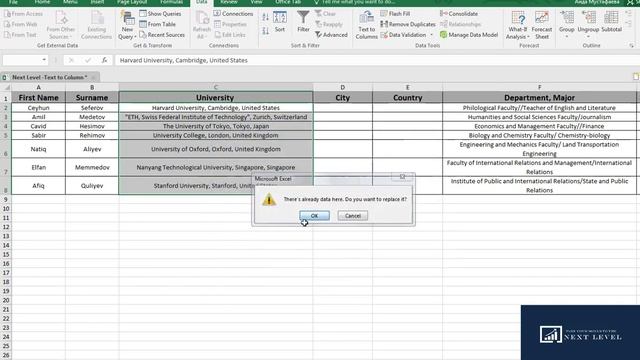Image resolution: width=640 pixels, height=360 pixels.
Task: Select column D header
Action: [342, 87]
